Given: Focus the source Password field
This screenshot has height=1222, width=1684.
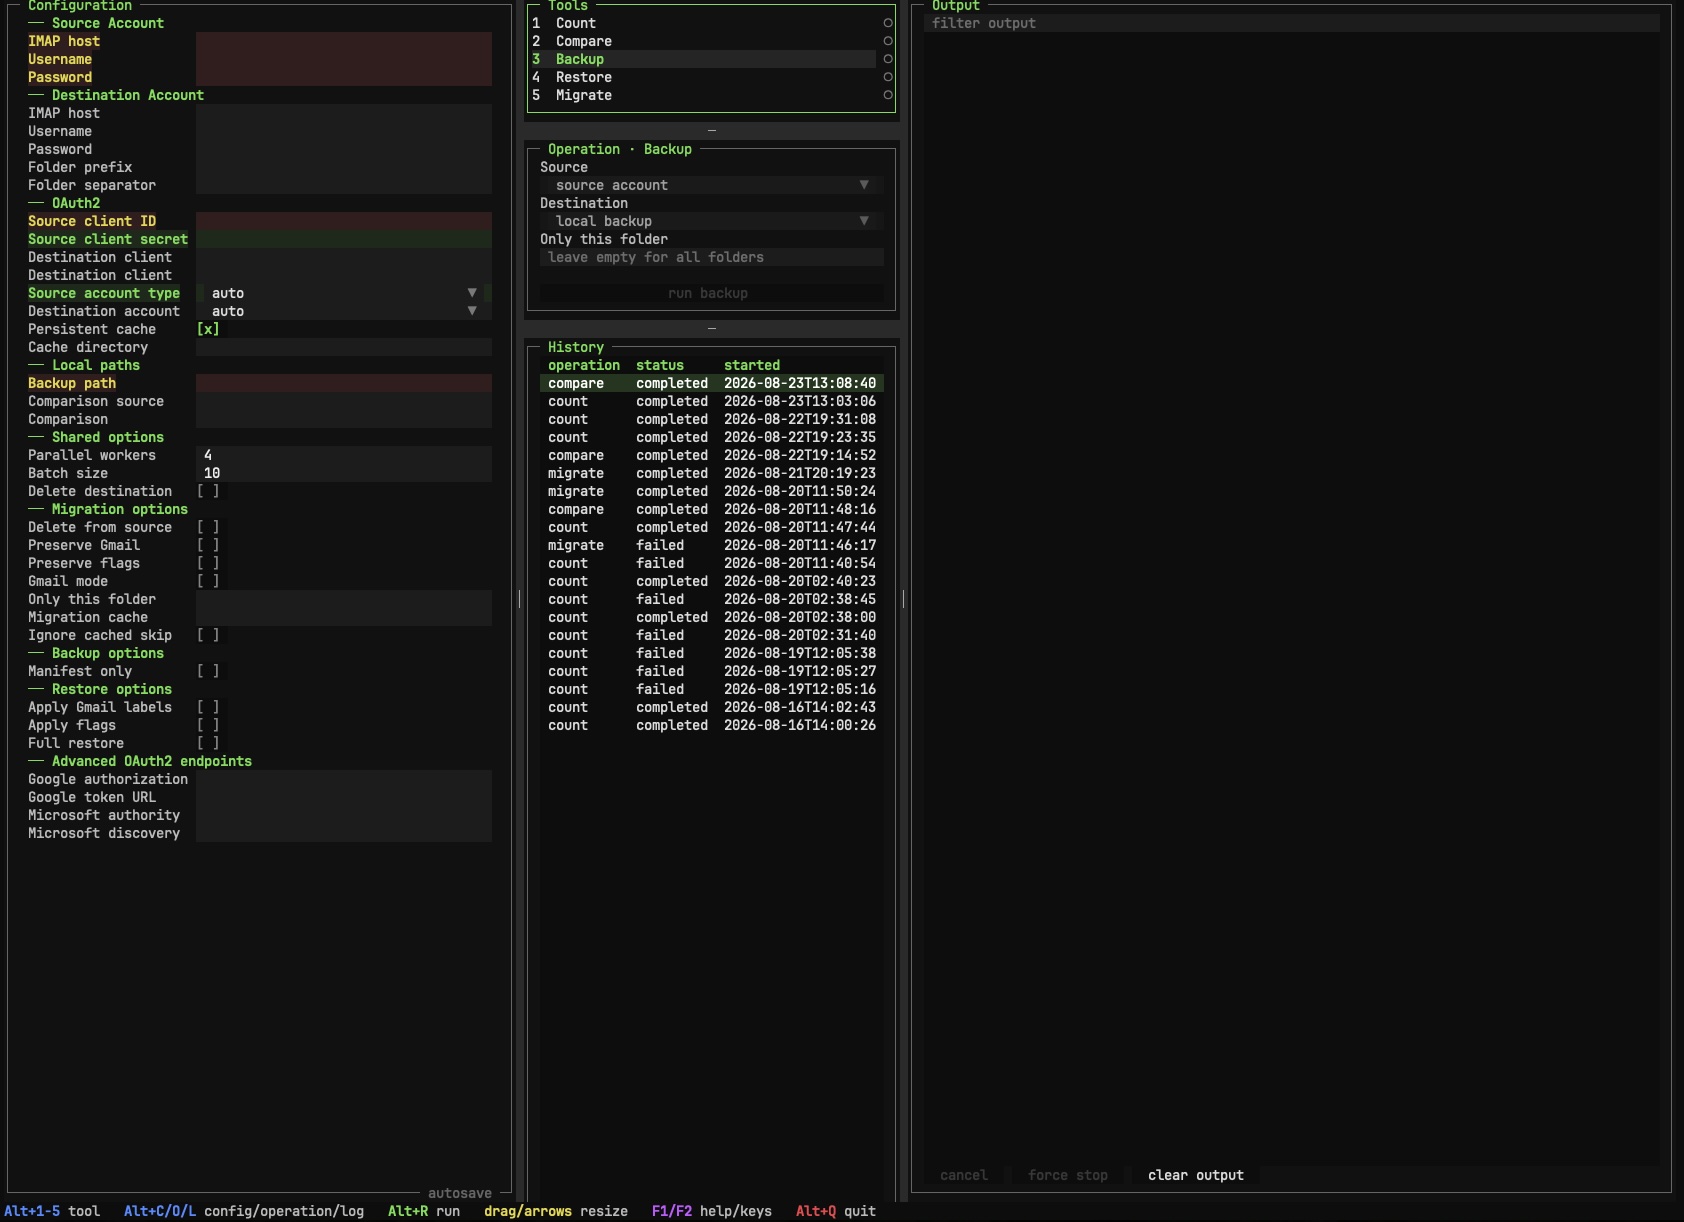Looking at the screenshot, I should coord(344,77).
